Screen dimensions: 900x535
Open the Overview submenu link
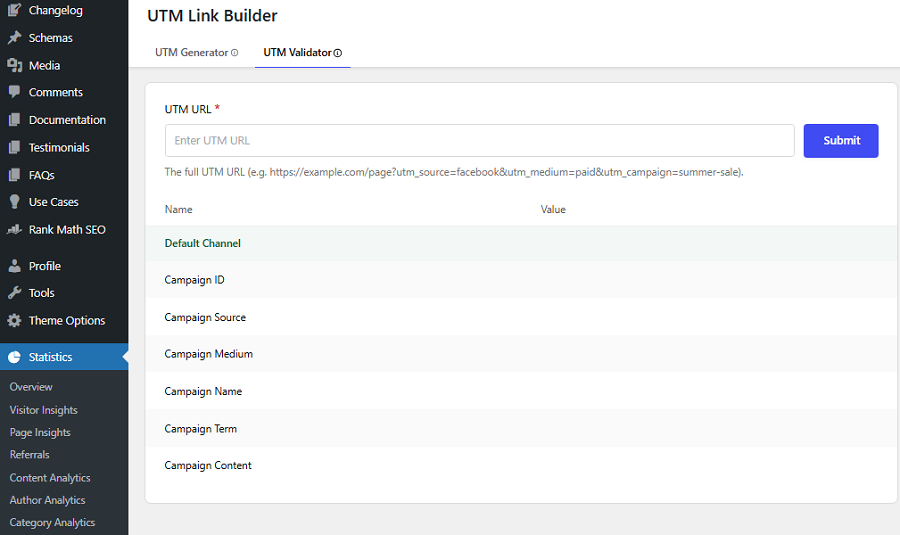pos(31,387)
